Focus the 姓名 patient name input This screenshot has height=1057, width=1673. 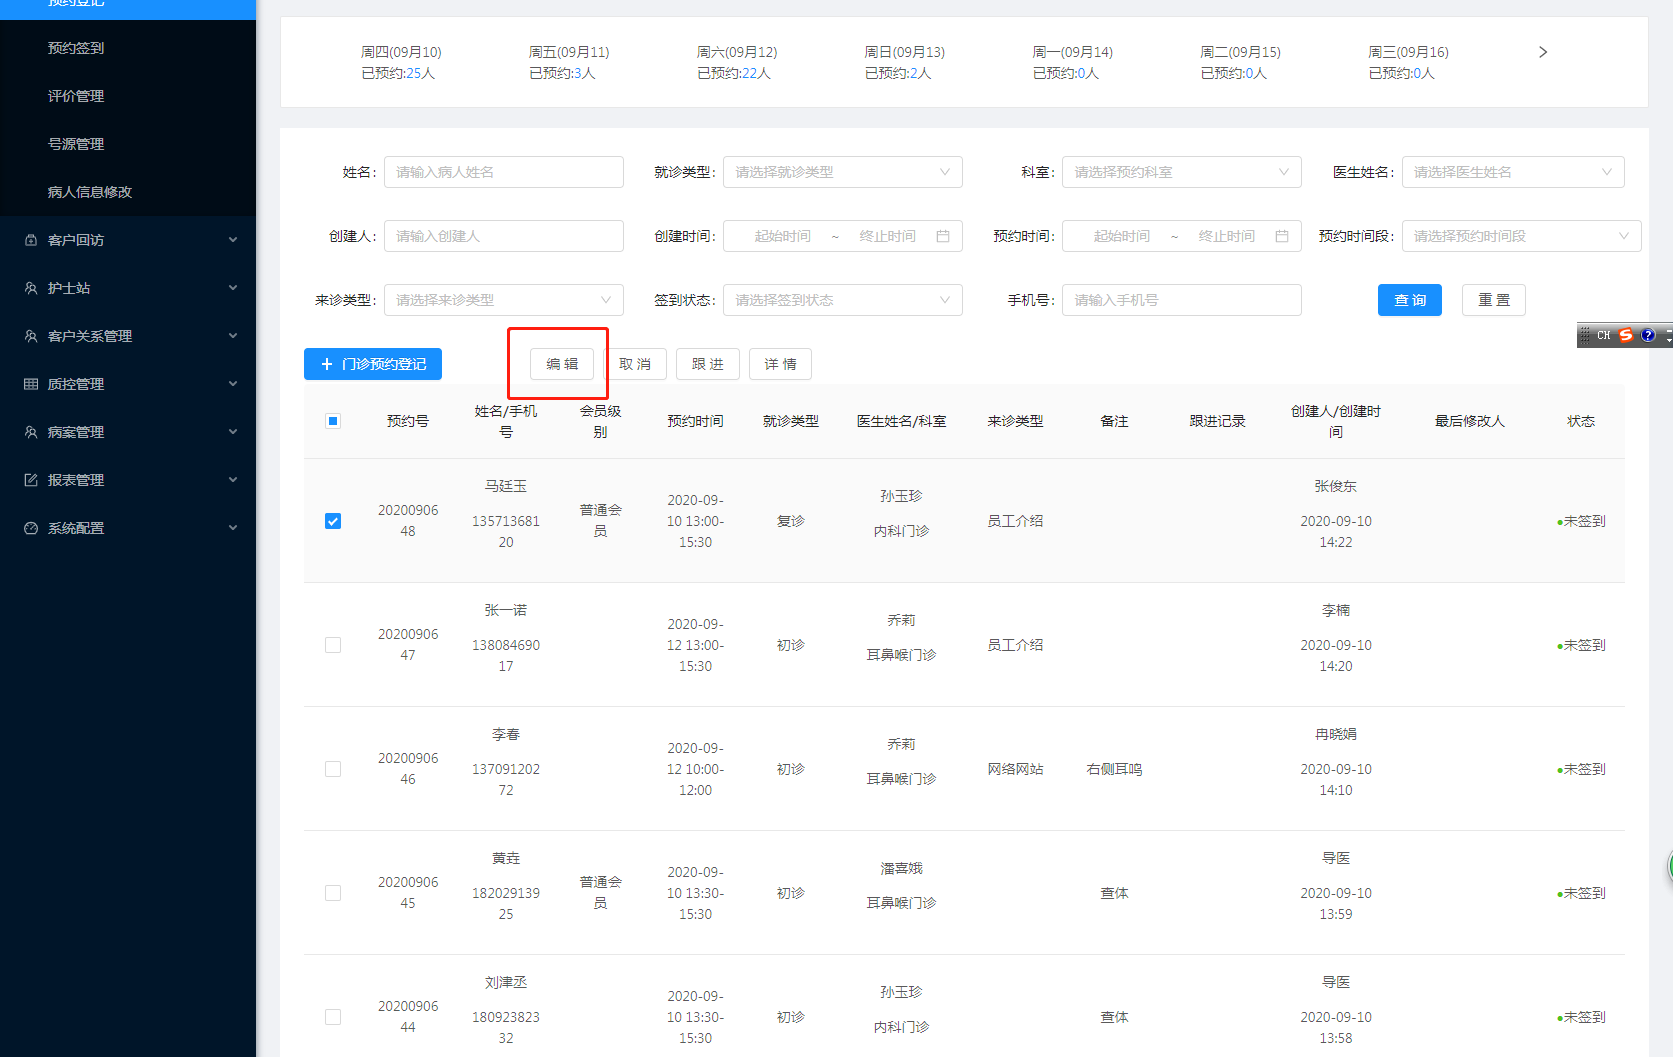click(504, 172)
